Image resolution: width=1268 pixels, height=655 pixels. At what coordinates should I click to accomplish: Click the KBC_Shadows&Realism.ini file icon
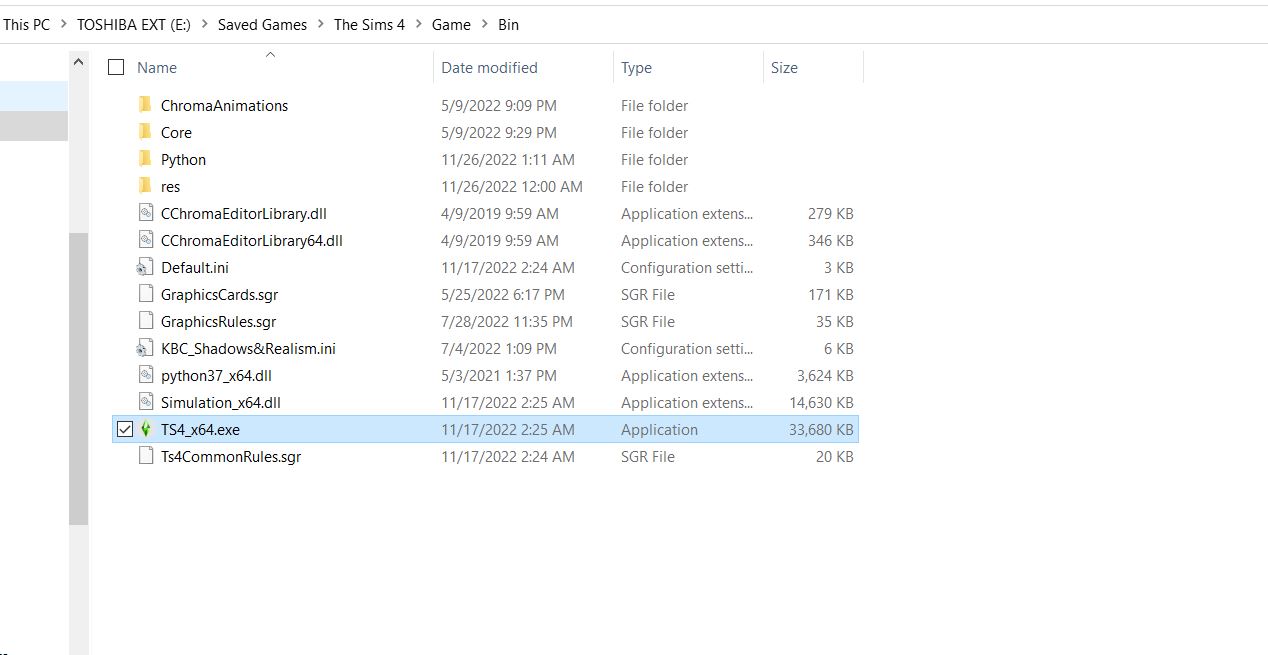click(x=145, y=348)
